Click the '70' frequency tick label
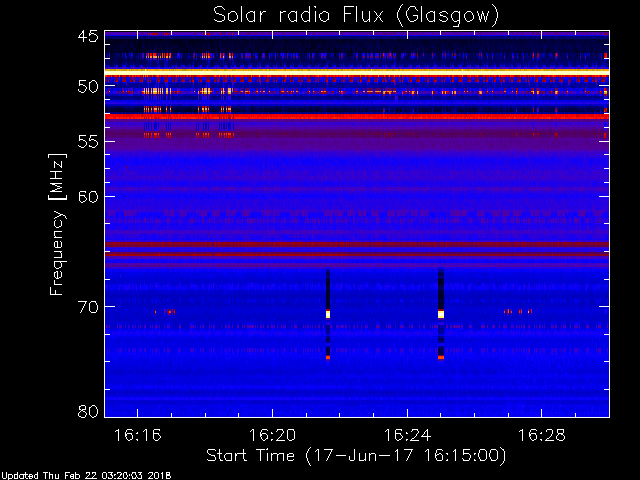This screenshot has height=480, width=640. pyautogui.click(x=88, y=307)
